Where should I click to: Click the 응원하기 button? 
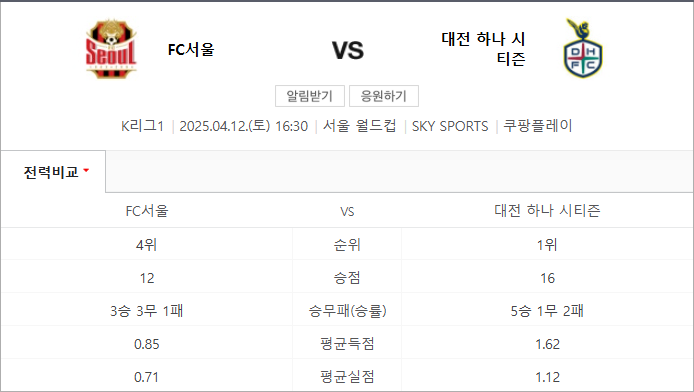point(384,96)
